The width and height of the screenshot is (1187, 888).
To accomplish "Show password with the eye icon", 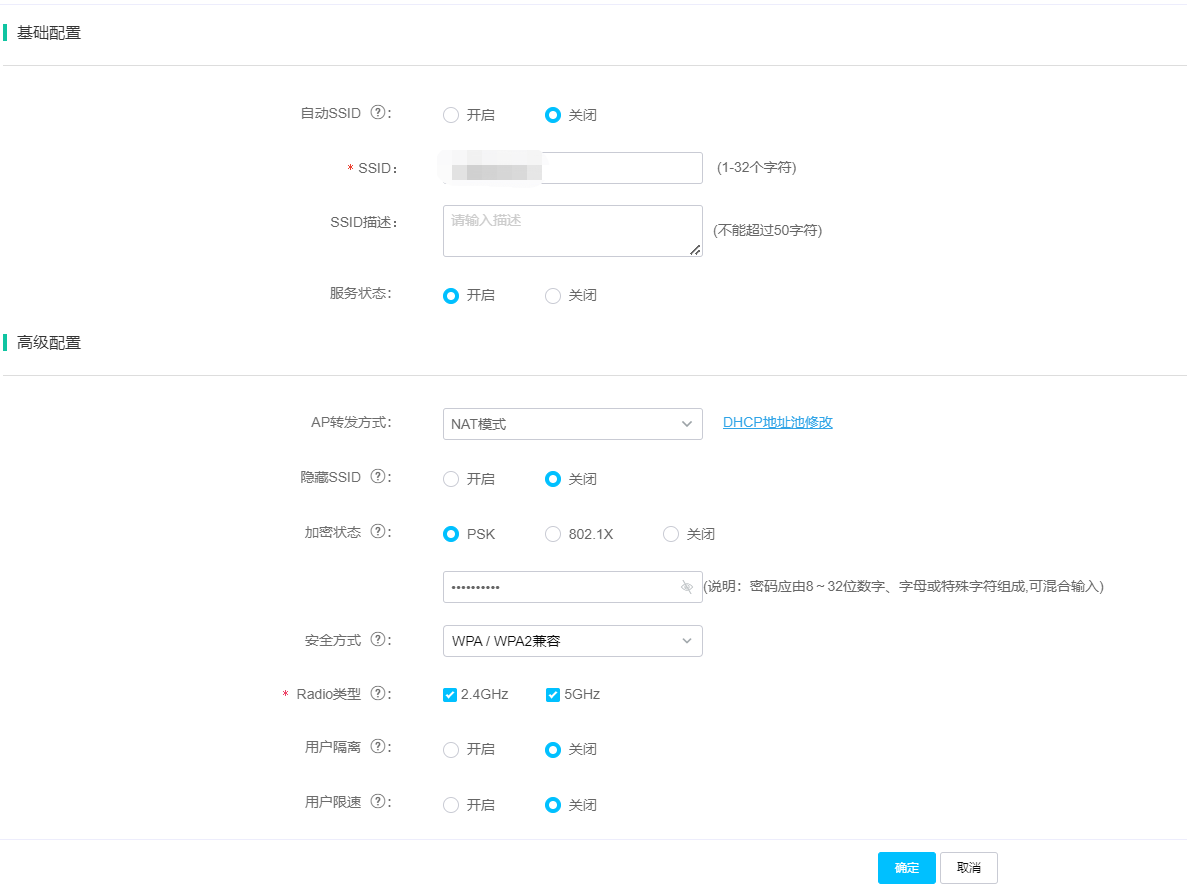I will click(687, 587).
